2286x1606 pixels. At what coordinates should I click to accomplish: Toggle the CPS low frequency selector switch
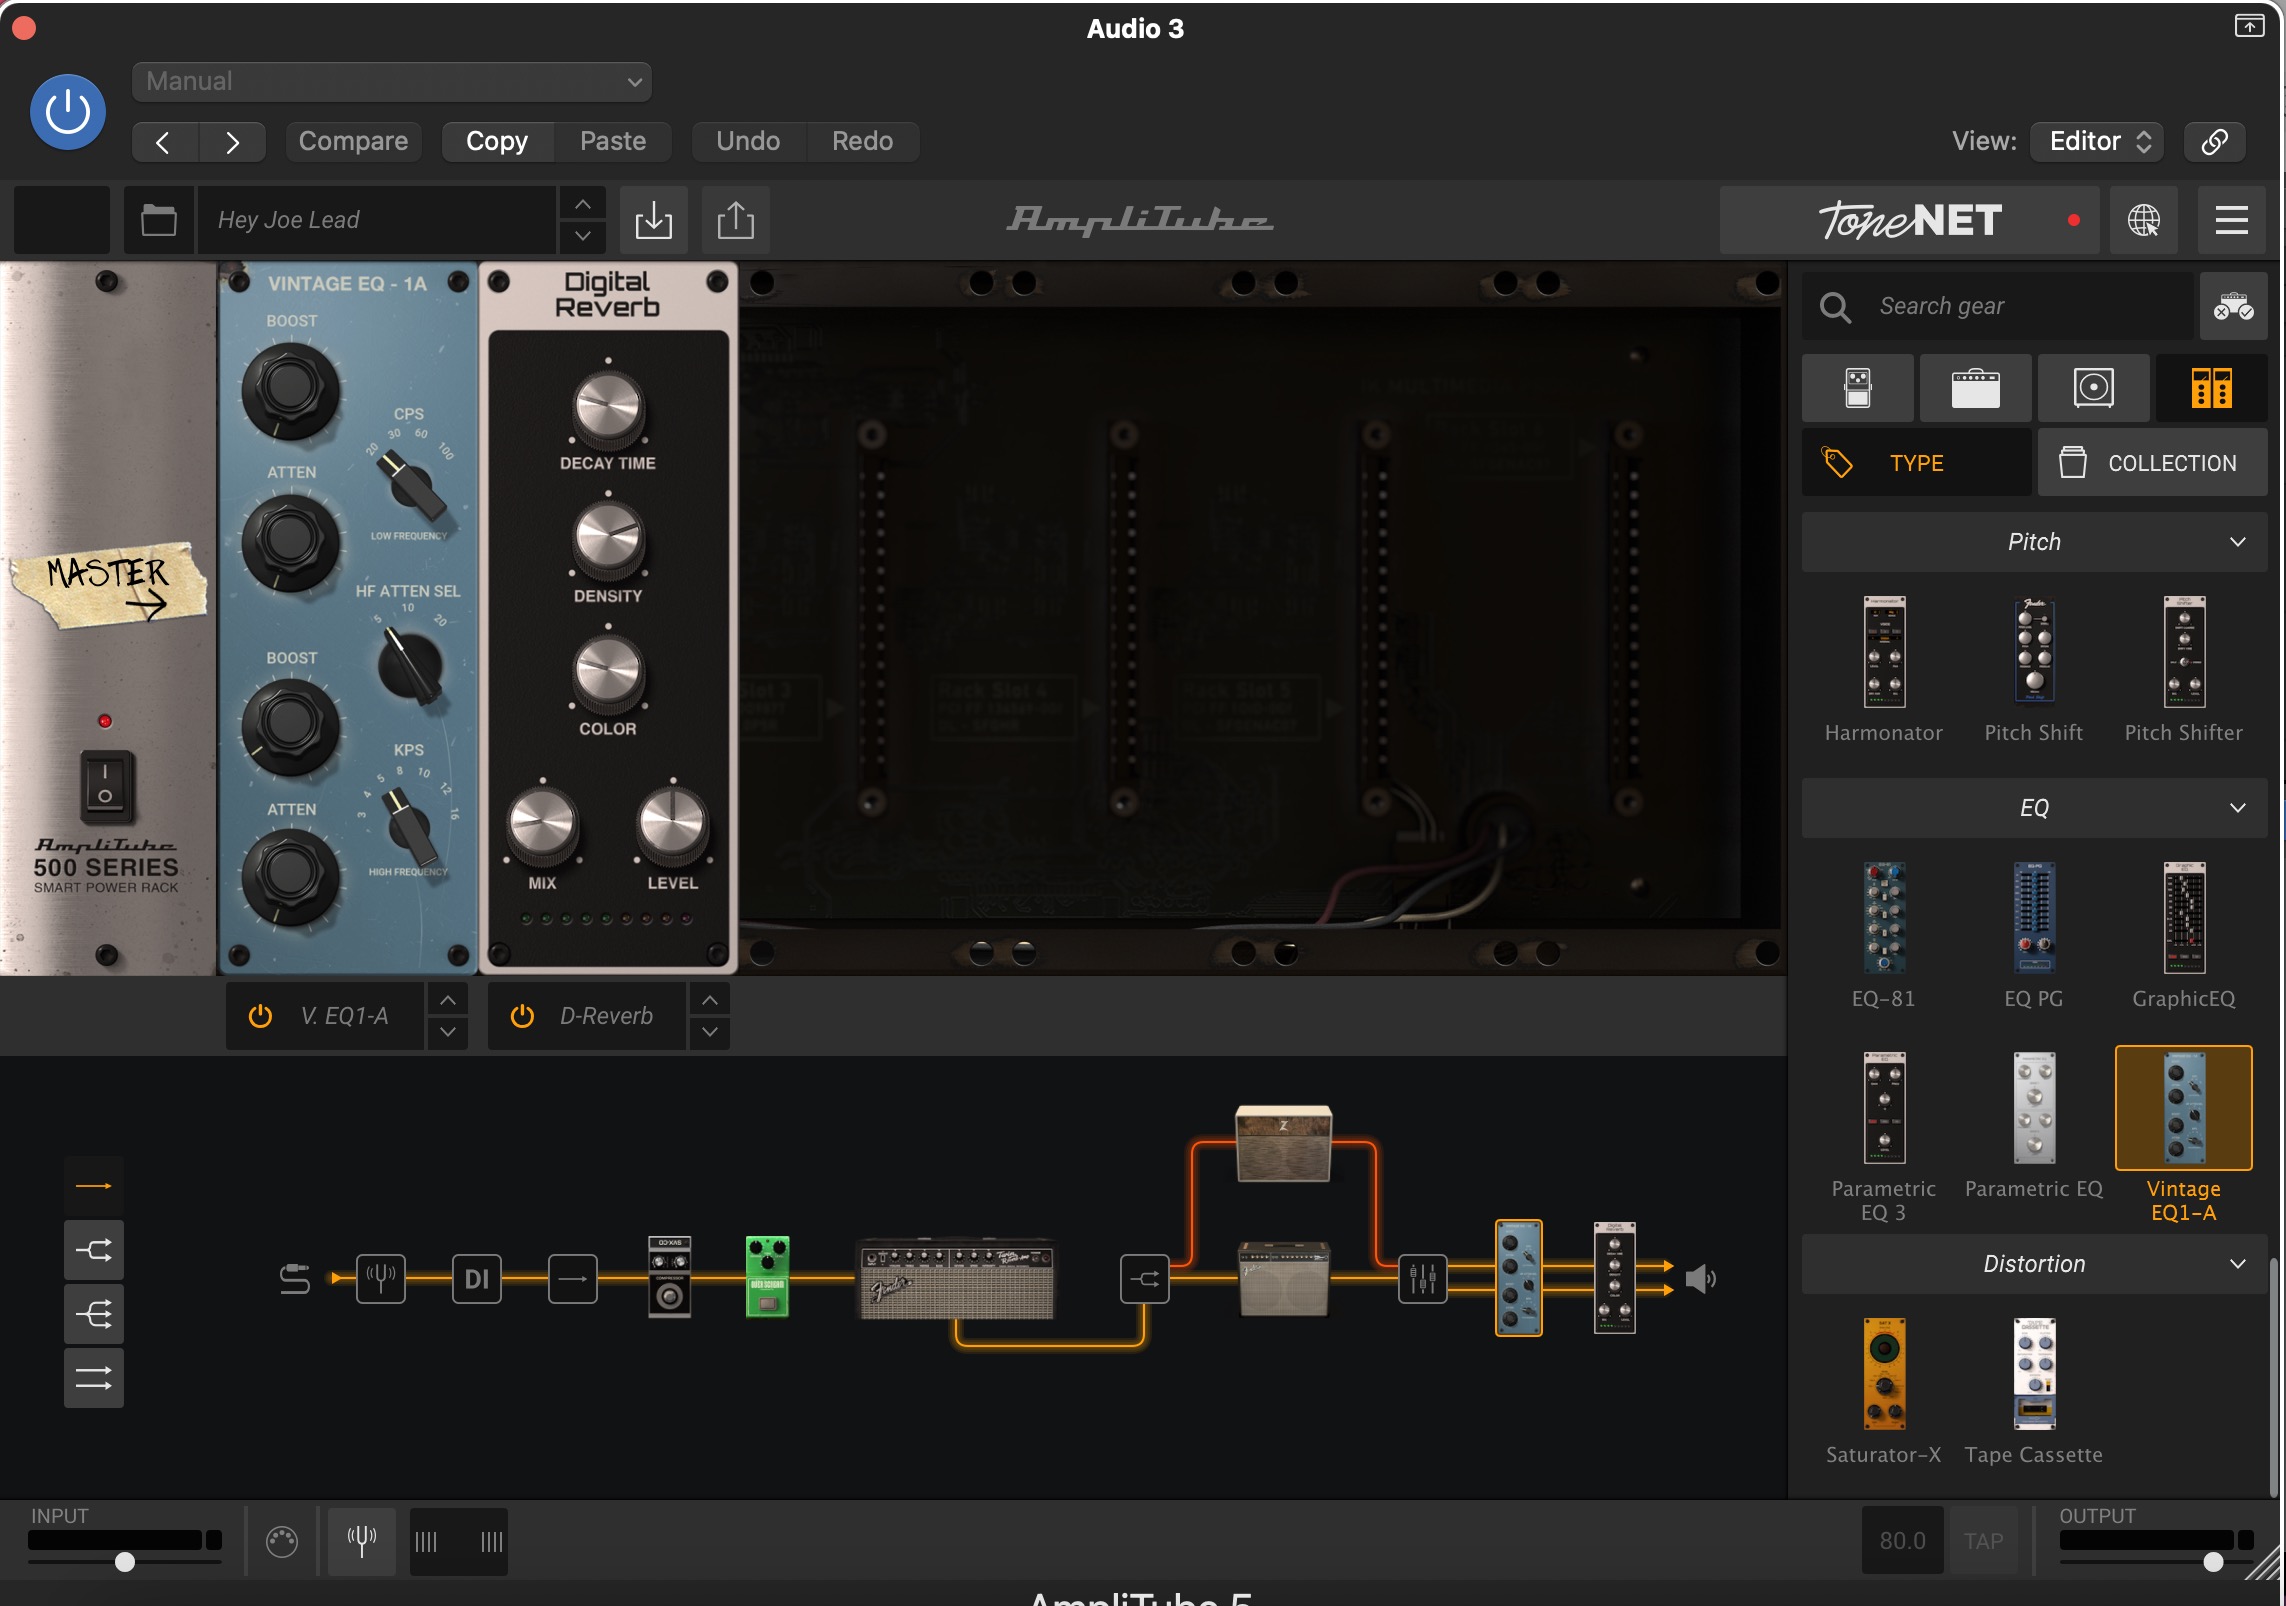point(413,485)
